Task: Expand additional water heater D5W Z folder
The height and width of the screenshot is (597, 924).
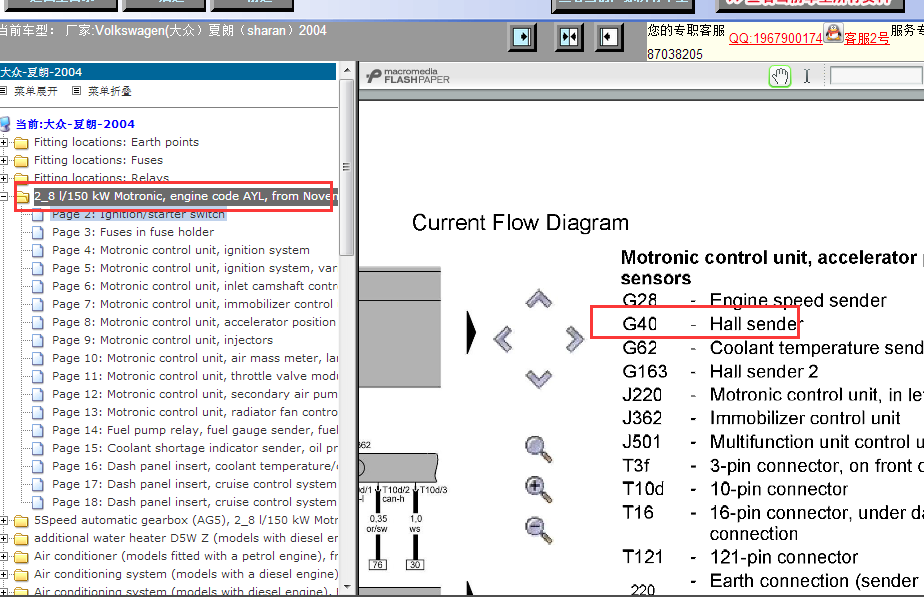Action: [x=4, y=539]
